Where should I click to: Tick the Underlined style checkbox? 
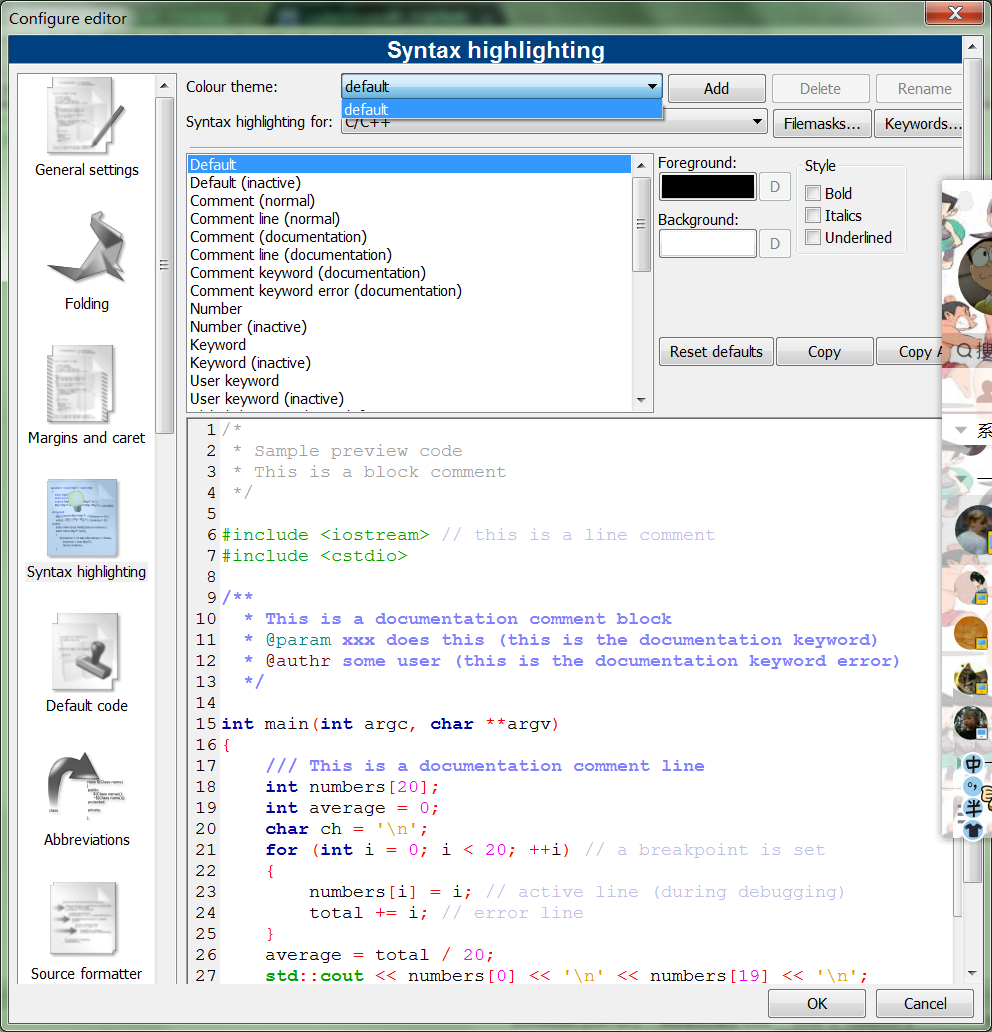813,237
